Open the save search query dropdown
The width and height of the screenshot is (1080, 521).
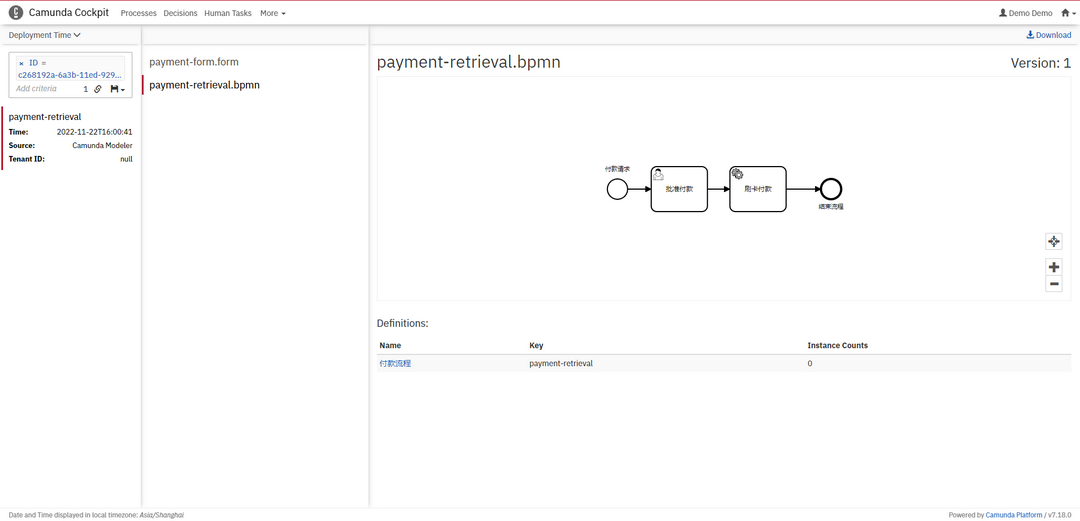pyautogui.click(x=117, y=89)
